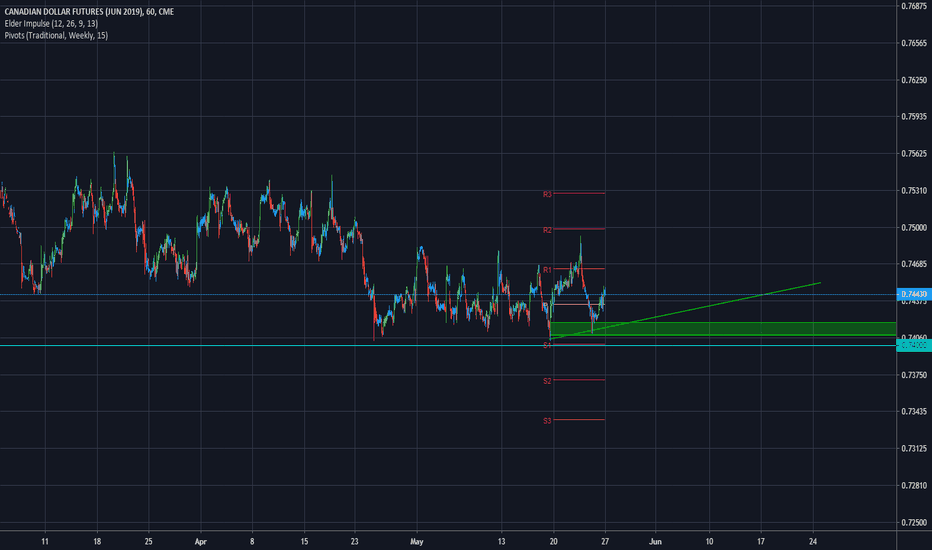Viewport: 932px width, 550px height.
Task: Click the Apr label on time axis
Action: click(201, 542)
